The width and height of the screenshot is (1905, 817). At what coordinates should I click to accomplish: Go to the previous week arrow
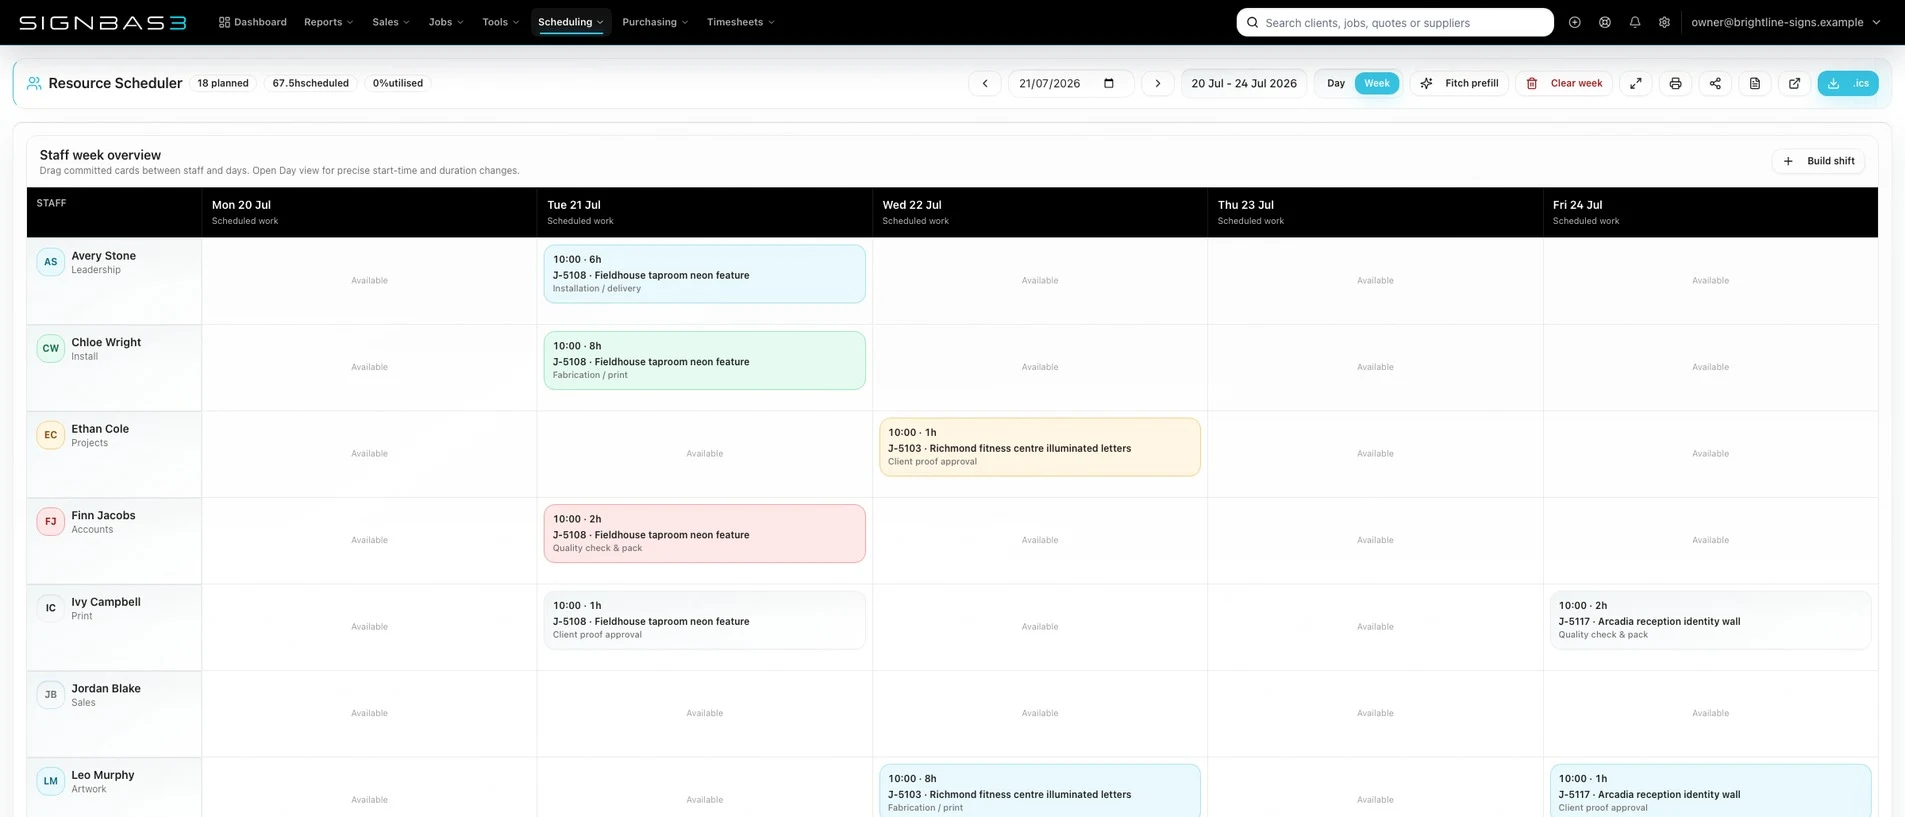(x=985, y=83)
